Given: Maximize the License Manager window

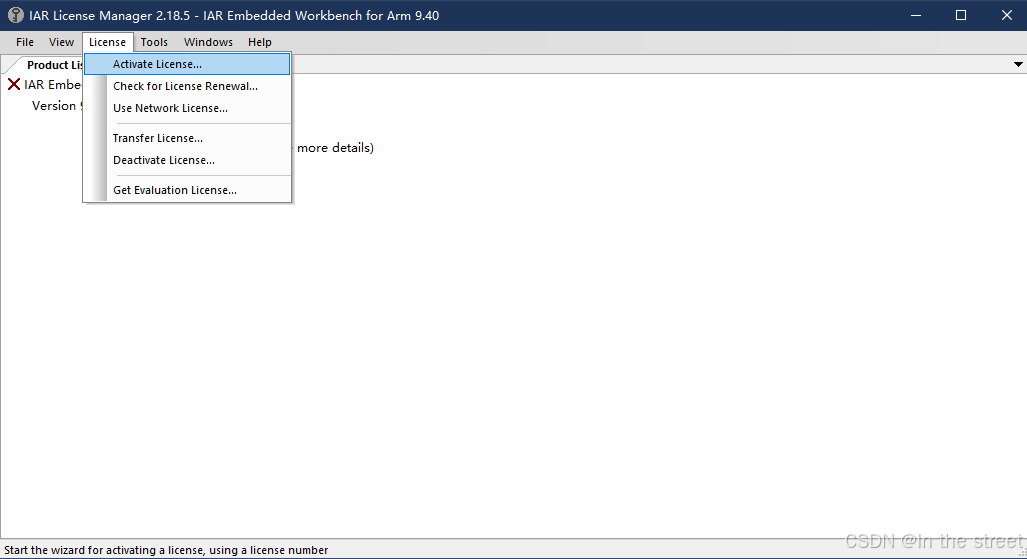Looking at the screenshot, I should 961,15.
